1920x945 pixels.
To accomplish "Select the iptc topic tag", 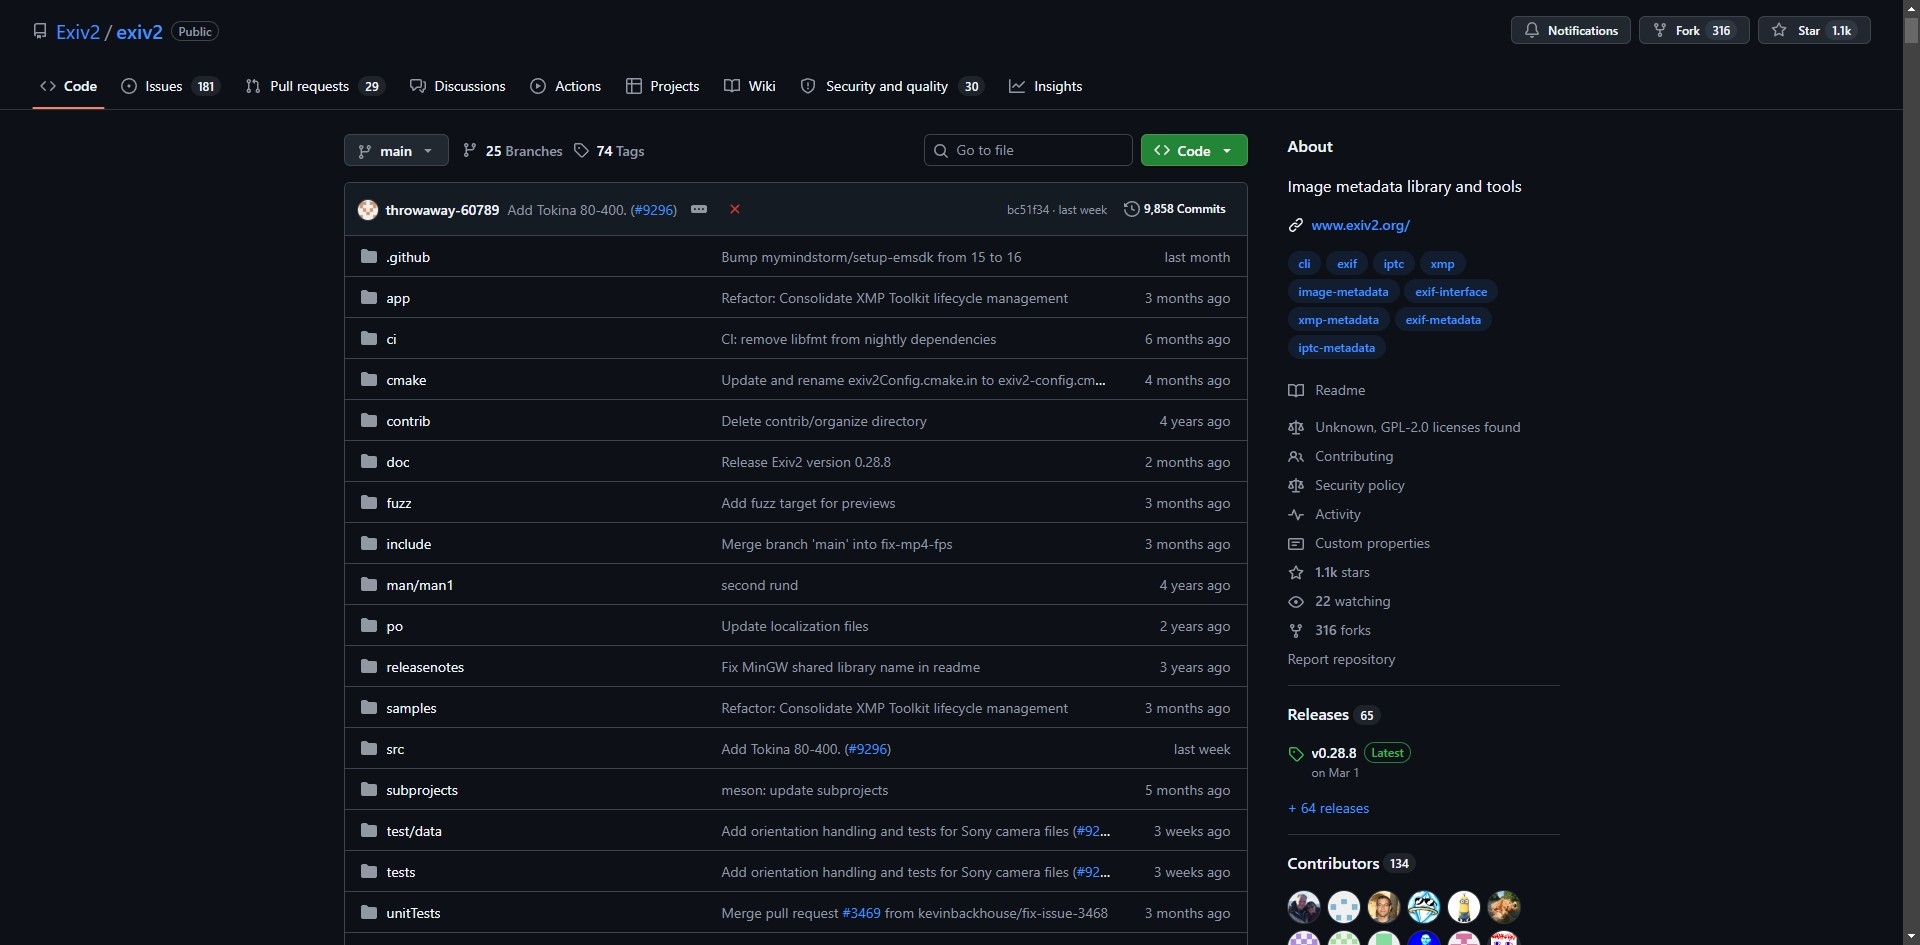I will (1394, 264).
